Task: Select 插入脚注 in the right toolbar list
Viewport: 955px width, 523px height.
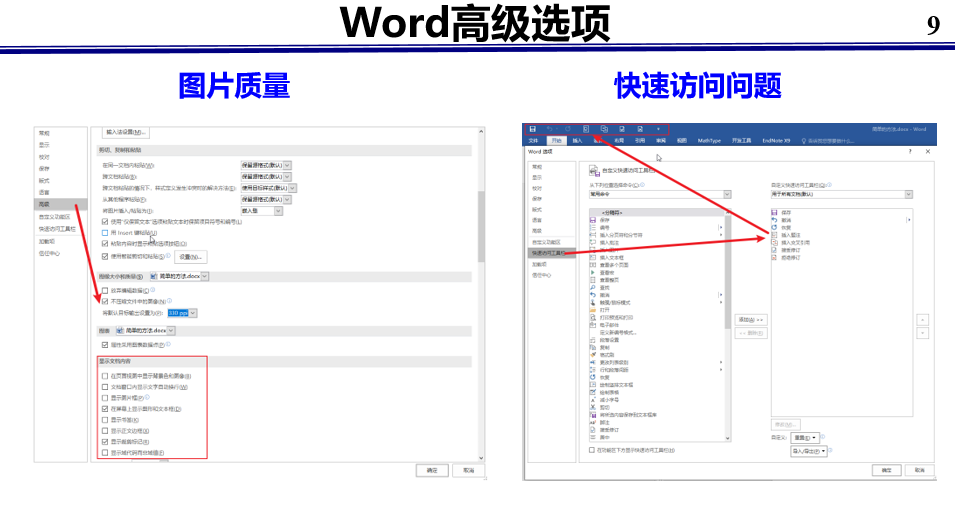Action: [786, 235]
